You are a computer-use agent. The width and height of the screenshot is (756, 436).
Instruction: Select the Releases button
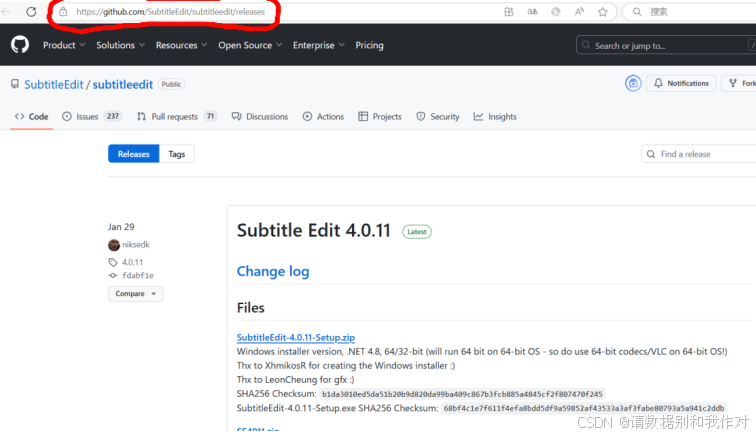[134, 154]
